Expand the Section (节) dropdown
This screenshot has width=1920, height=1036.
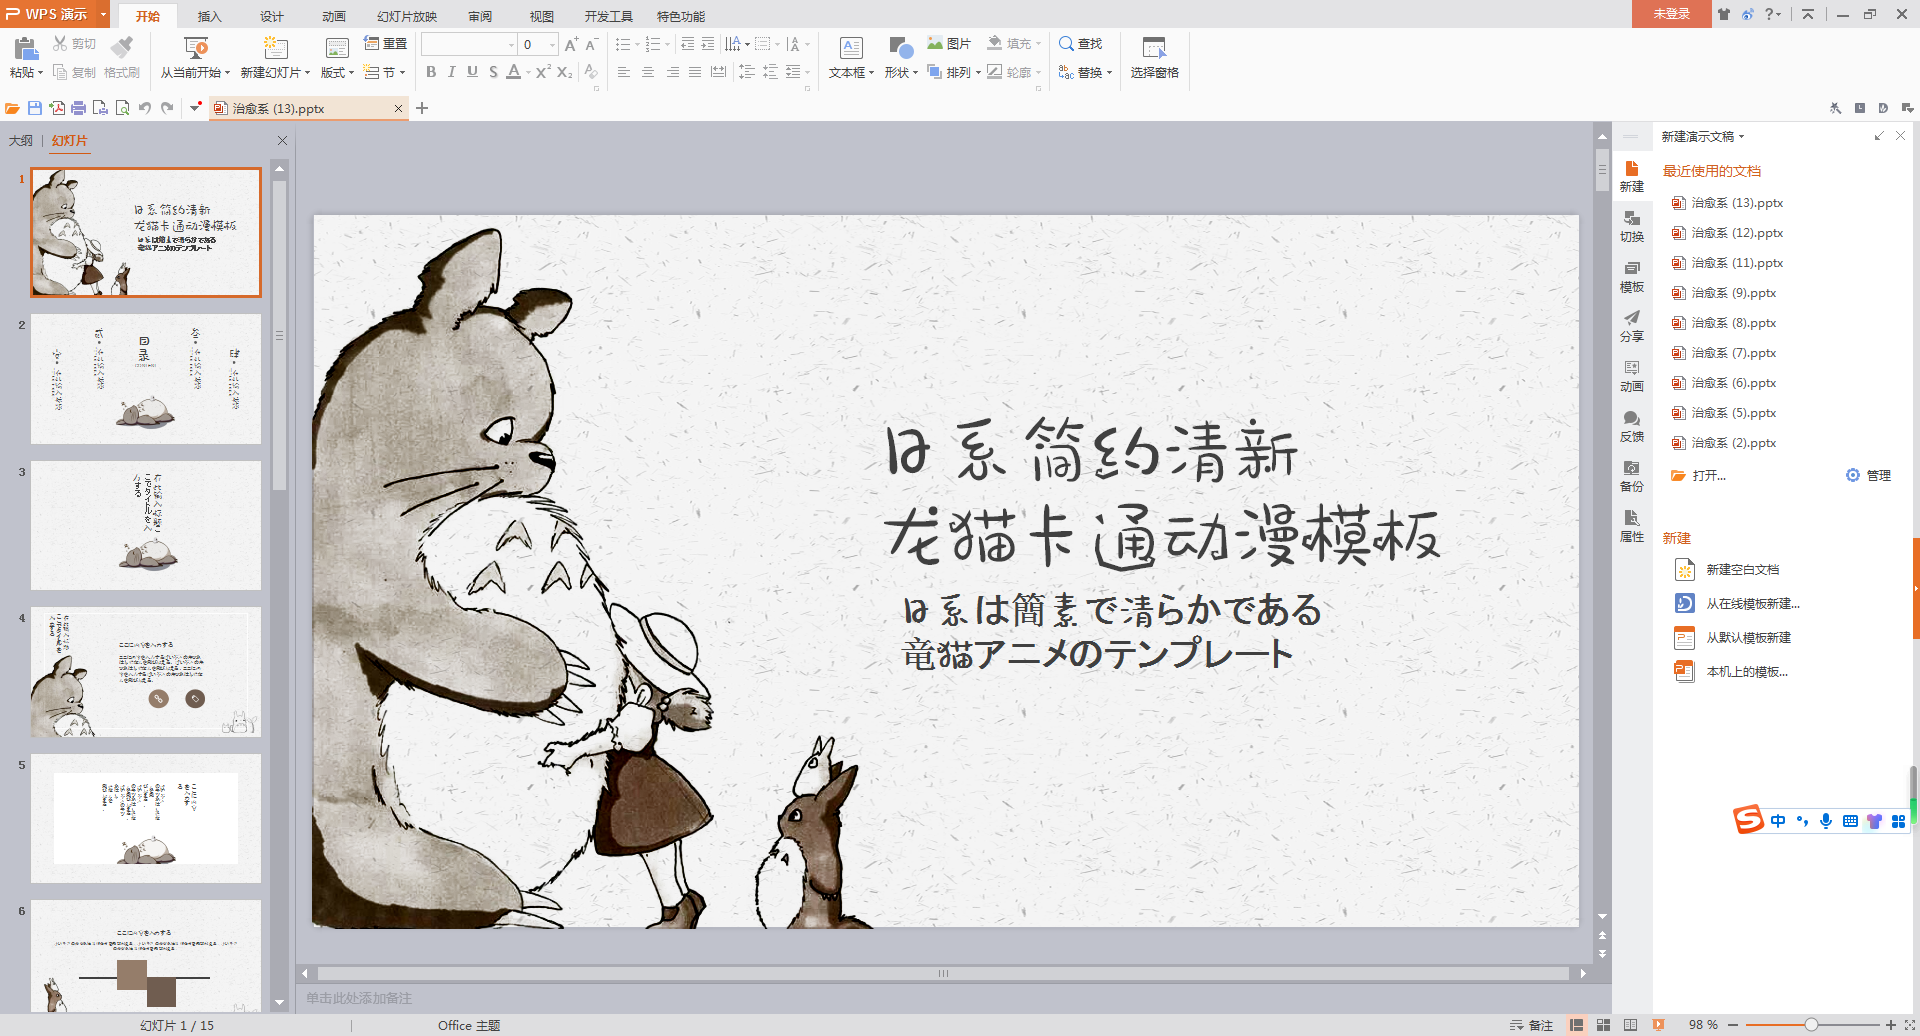[x=385, y=72]
